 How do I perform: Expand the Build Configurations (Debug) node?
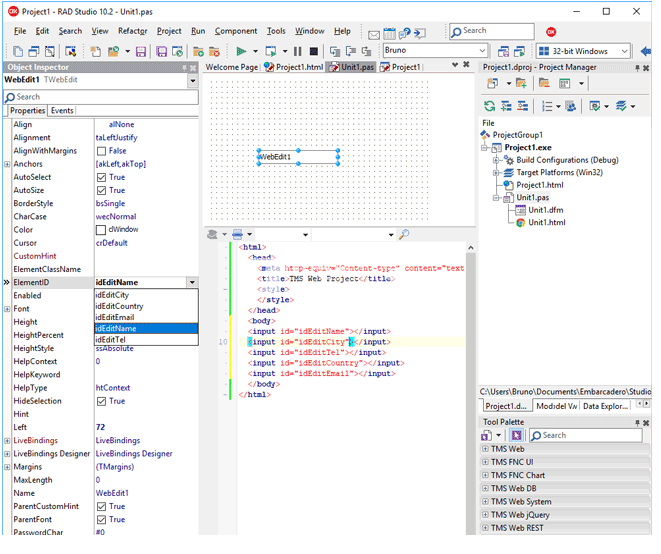pyautogui.click(x=496, y=160)
